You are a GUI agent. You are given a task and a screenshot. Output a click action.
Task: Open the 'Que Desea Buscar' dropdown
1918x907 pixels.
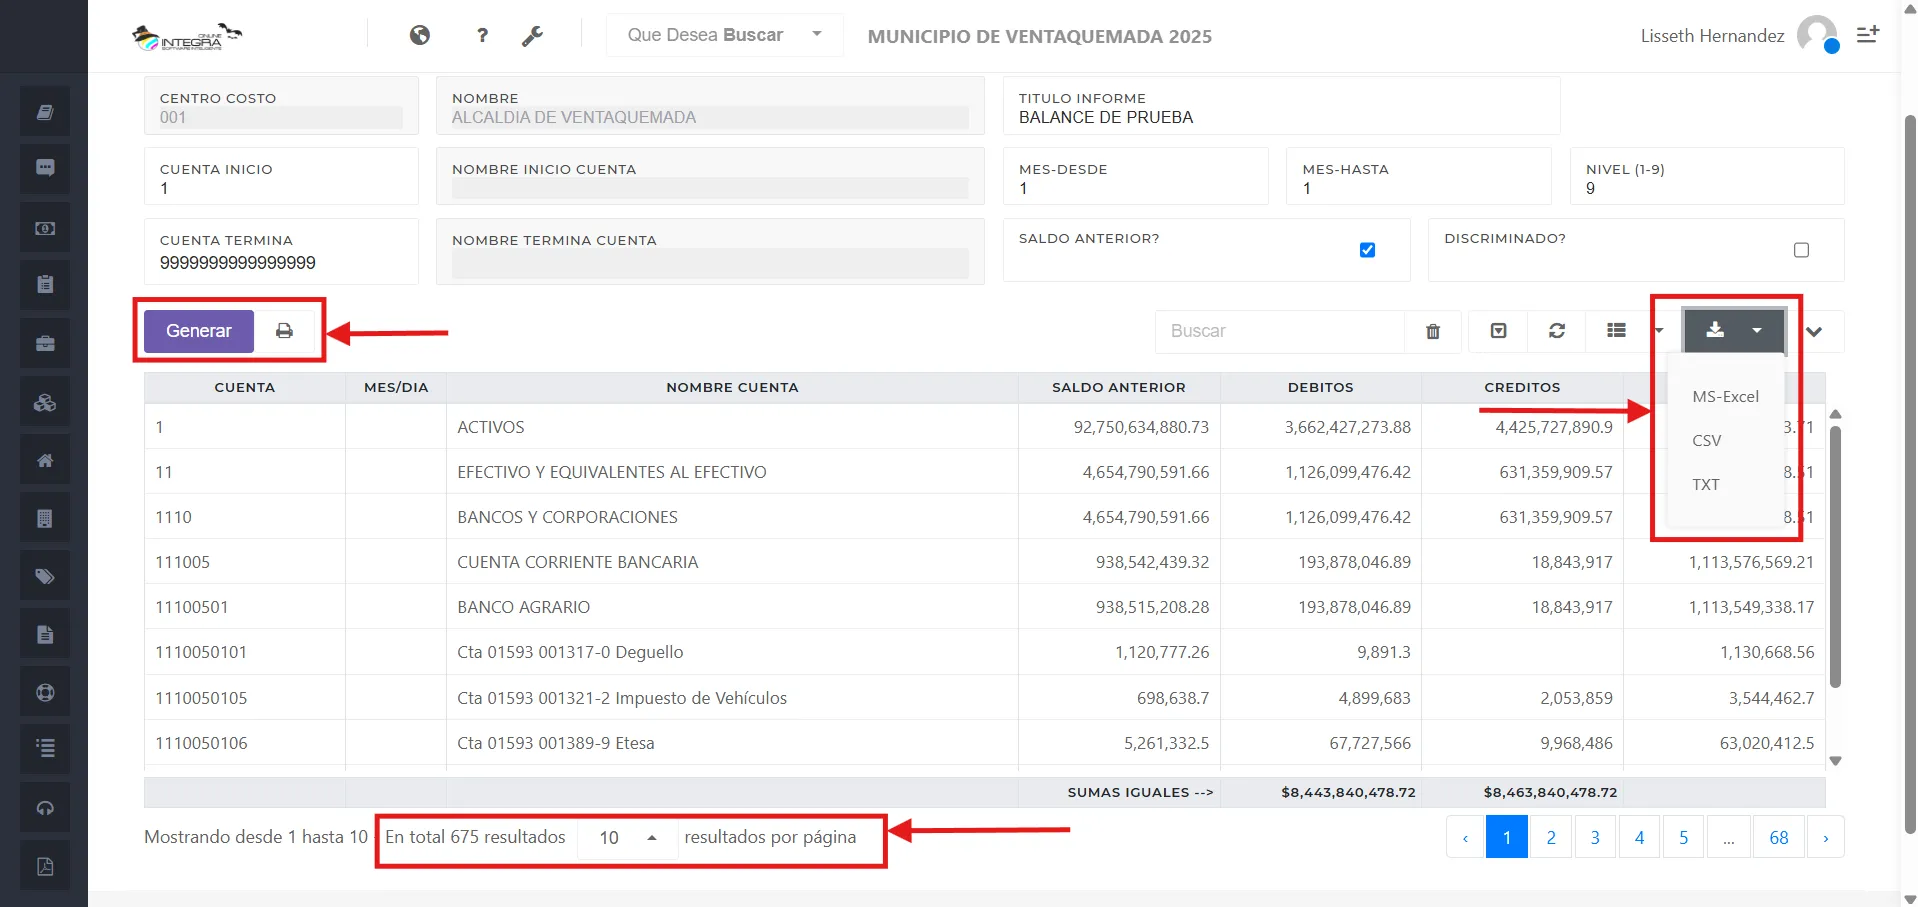tap(722, 35)
